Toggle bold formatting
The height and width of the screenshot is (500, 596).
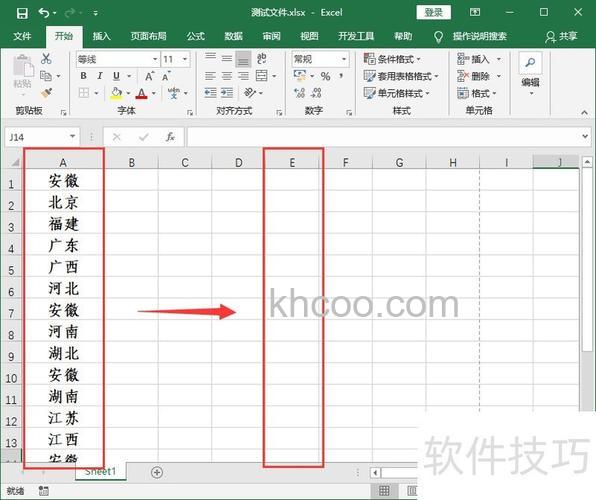click(83, 76)
